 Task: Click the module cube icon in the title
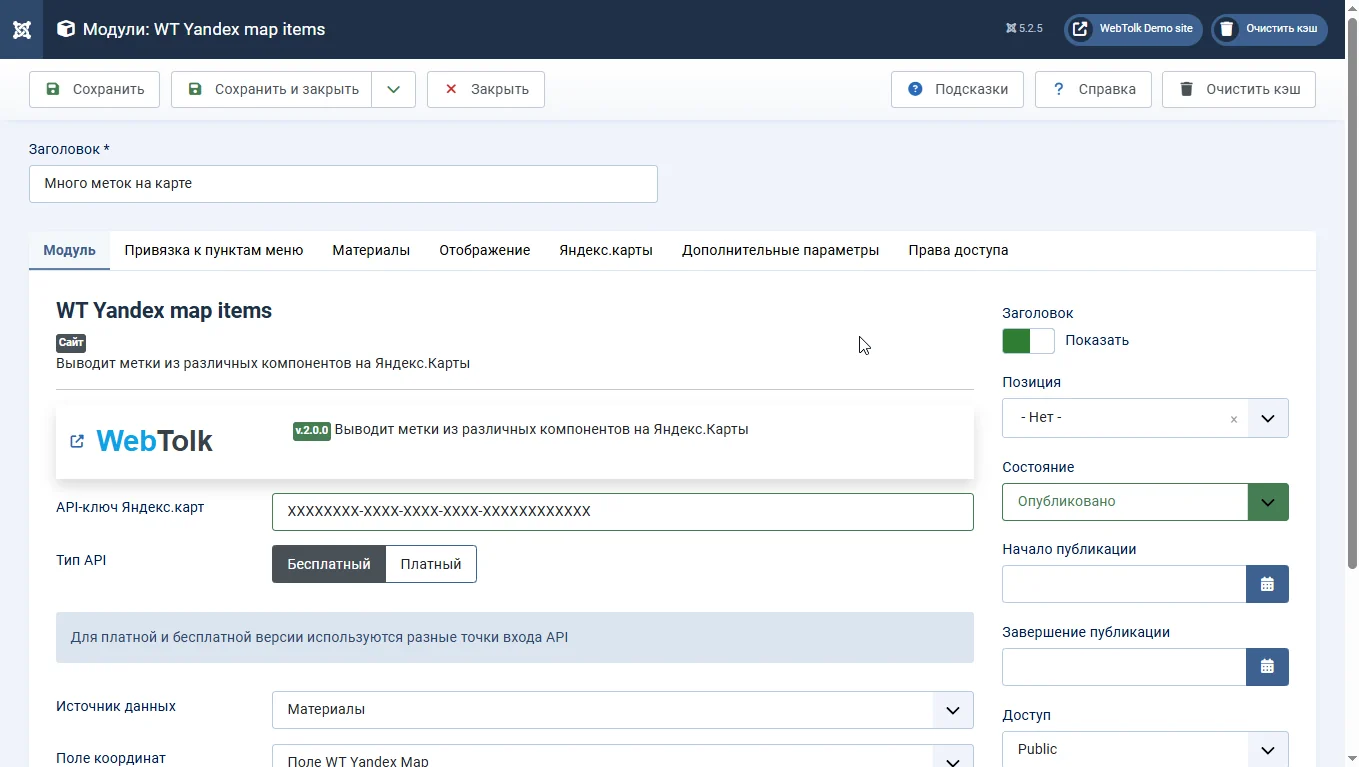point(66,29)
